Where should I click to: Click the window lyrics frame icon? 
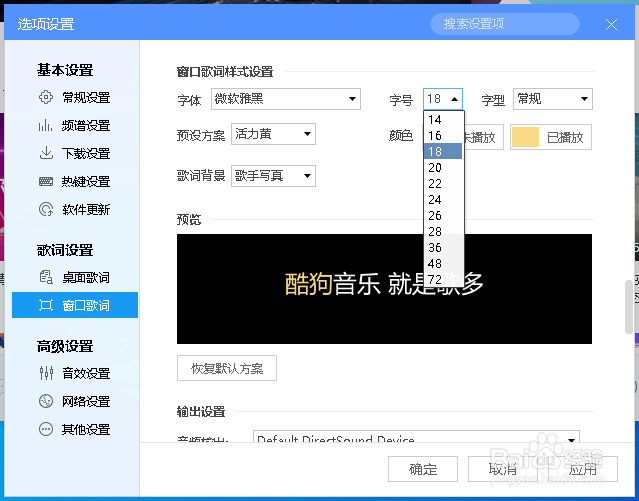coord(46,305)
